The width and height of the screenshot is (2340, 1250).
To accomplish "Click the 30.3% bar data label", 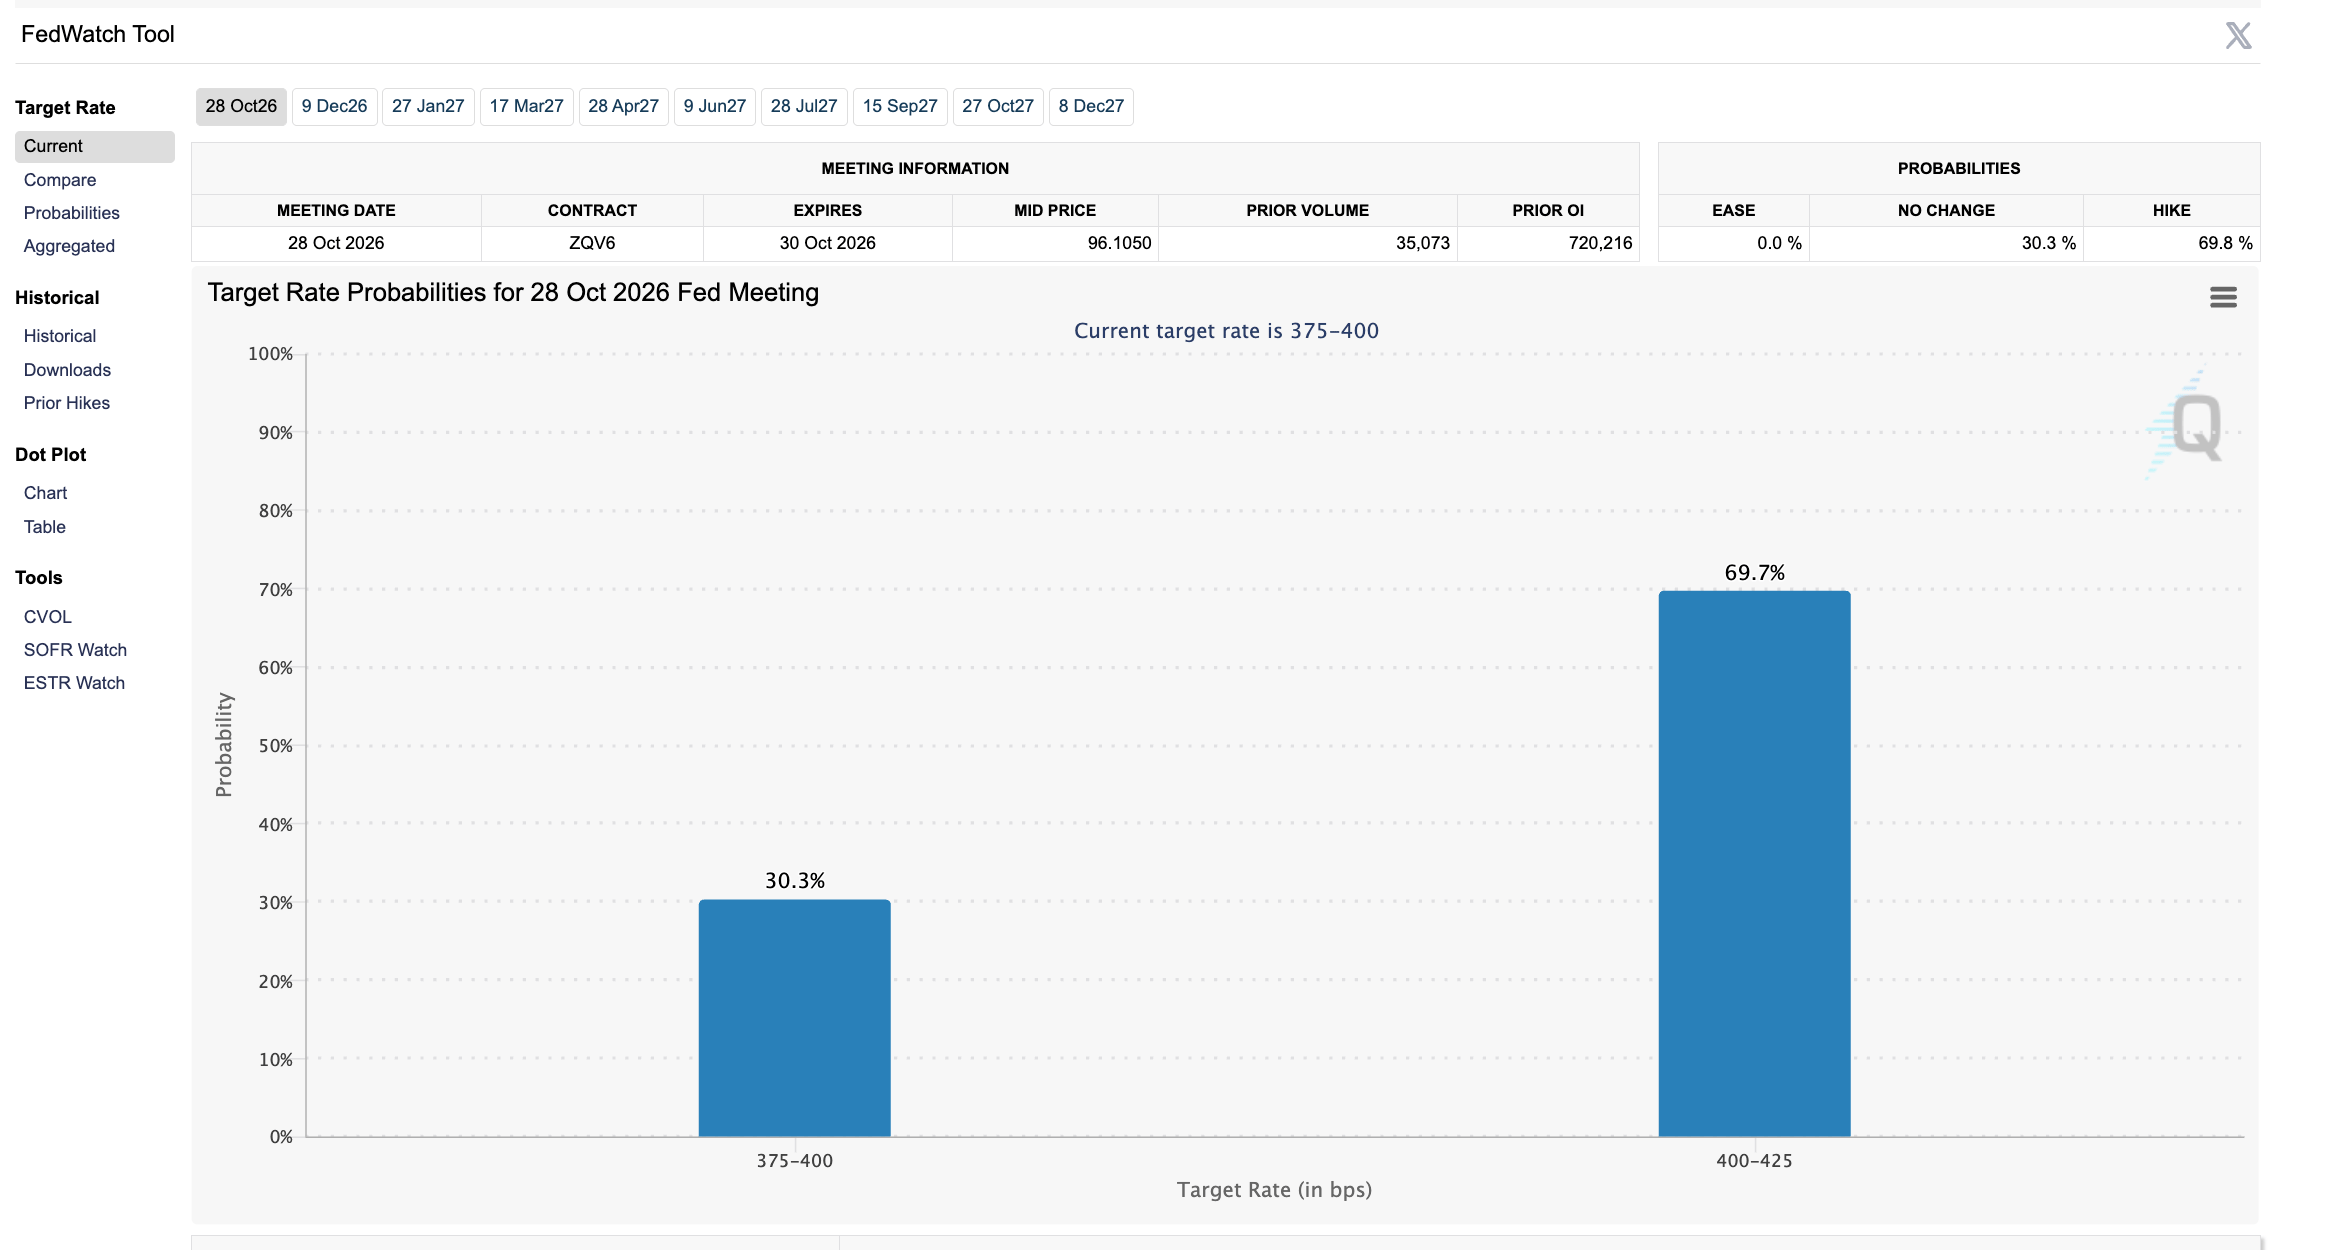I will tap(794, 881).
